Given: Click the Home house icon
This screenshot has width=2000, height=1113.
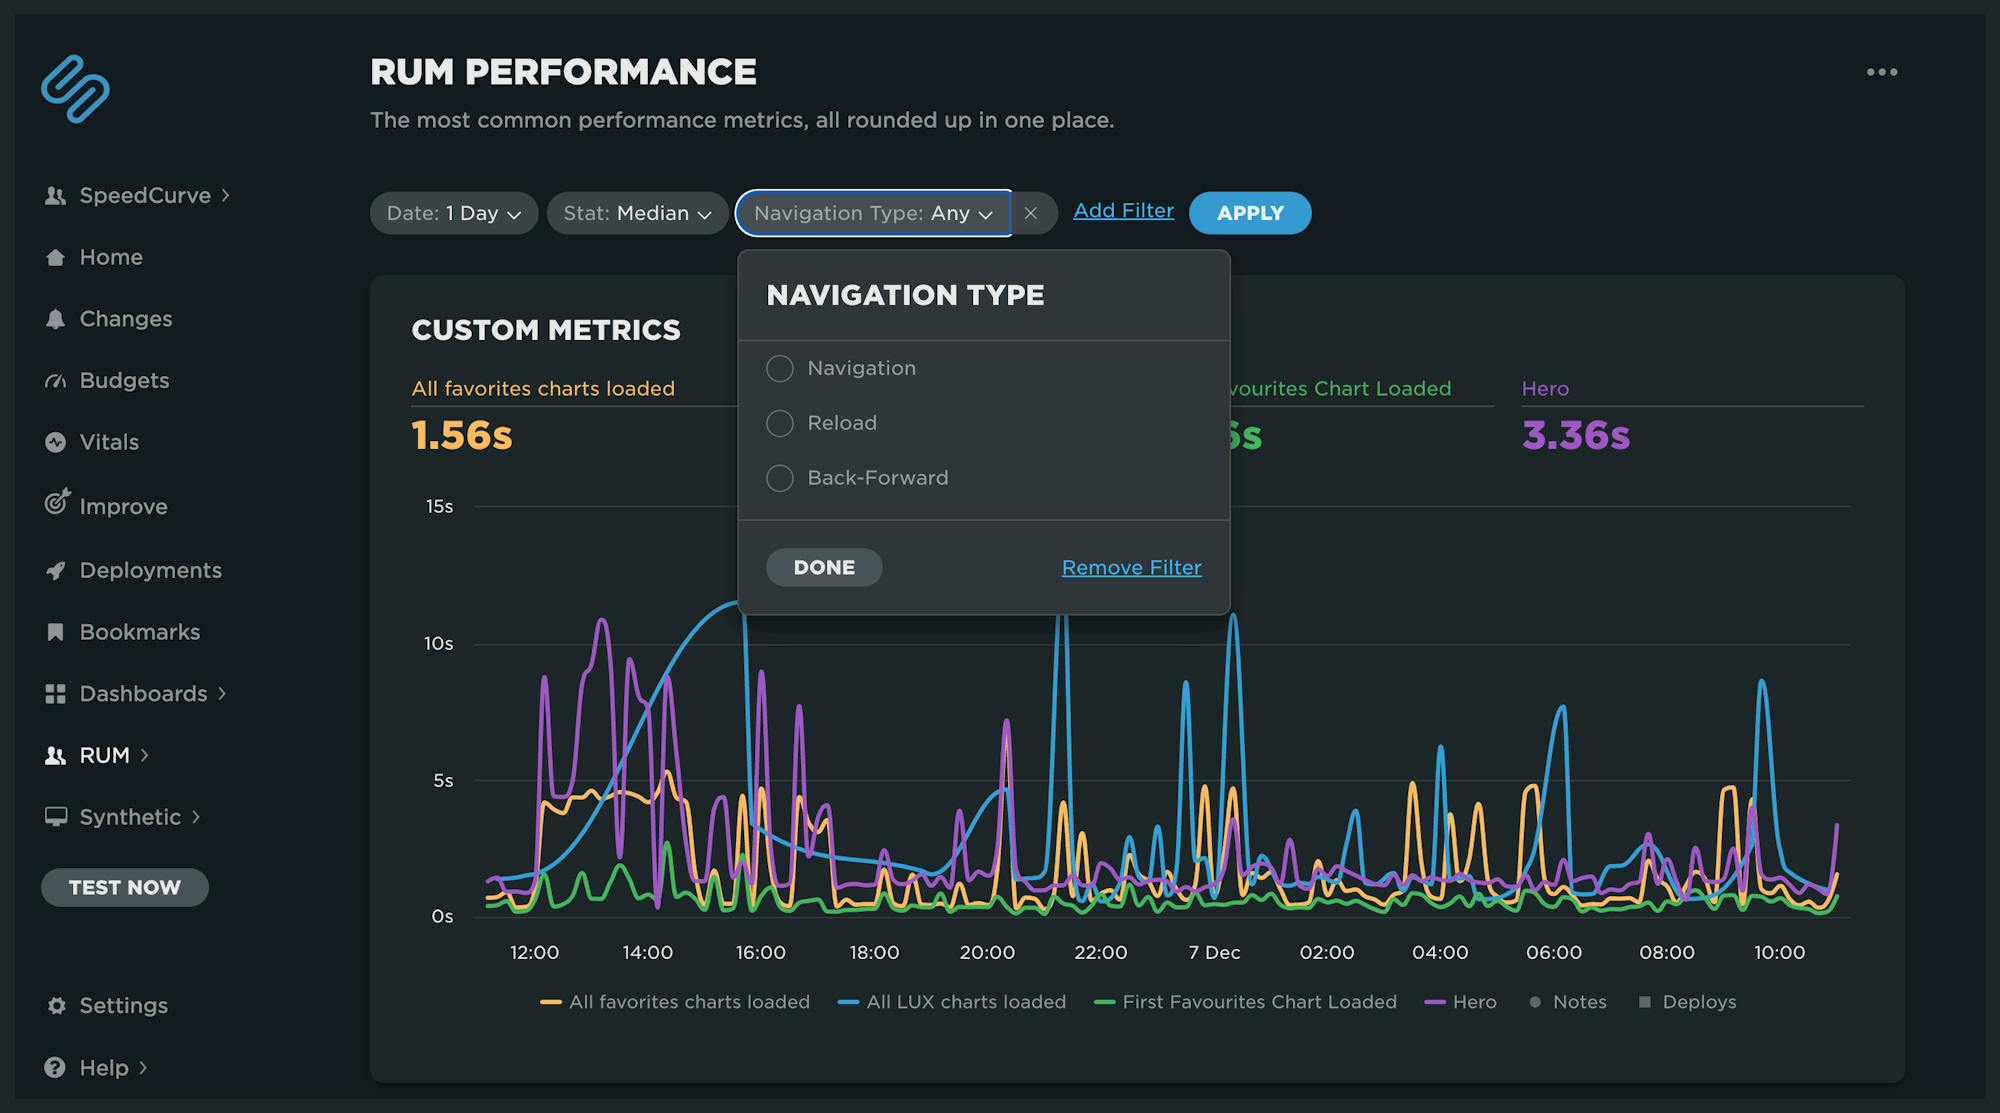Looking at the screenshot, I should (x=55, y=258).
